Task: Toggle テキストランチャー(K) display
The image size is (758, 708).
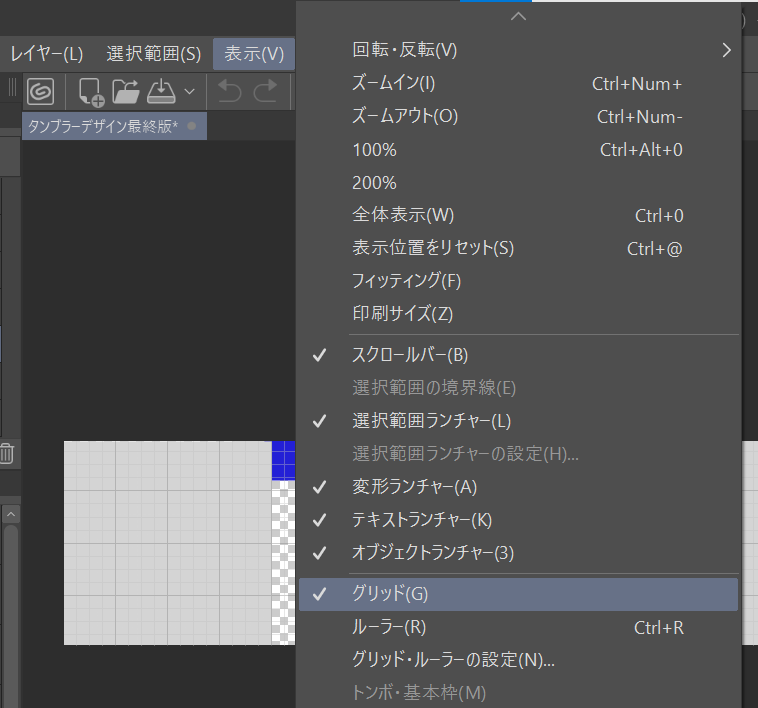Action: pyautogui.click(x=518, y=520)
